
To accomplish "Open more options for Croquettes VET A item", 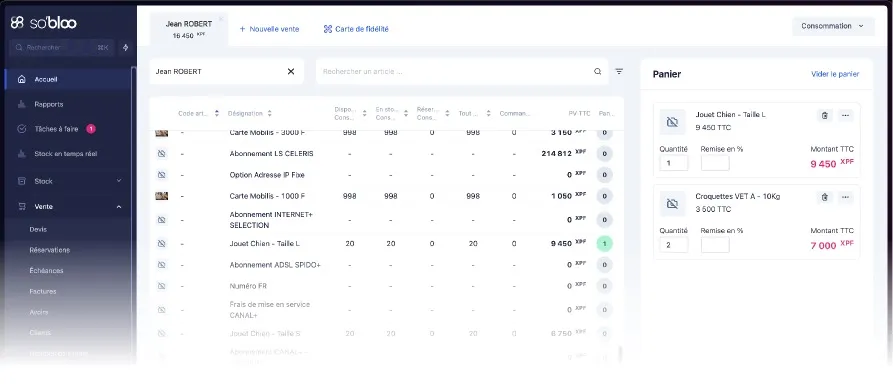I will pyautogui.click(x=846, y=197).
